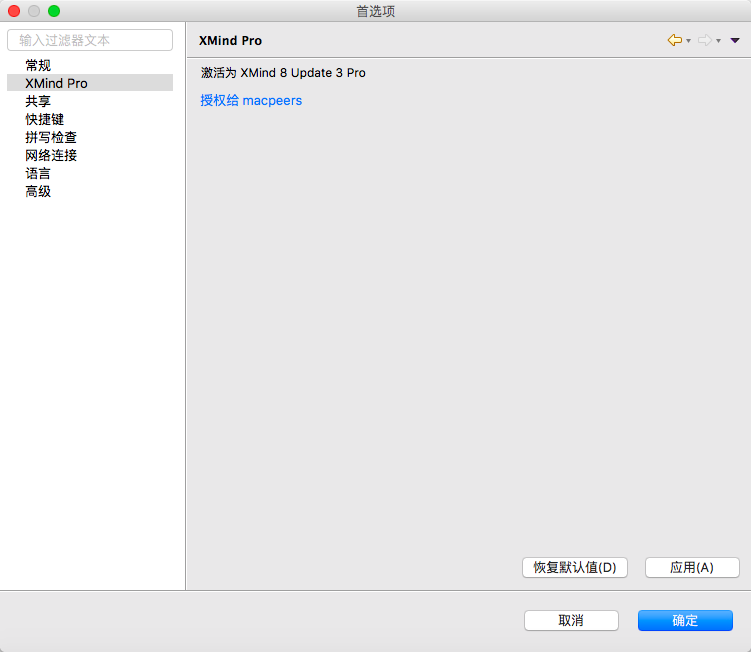
Task: Click the 授权给 macpeers link
Action: 251,101
